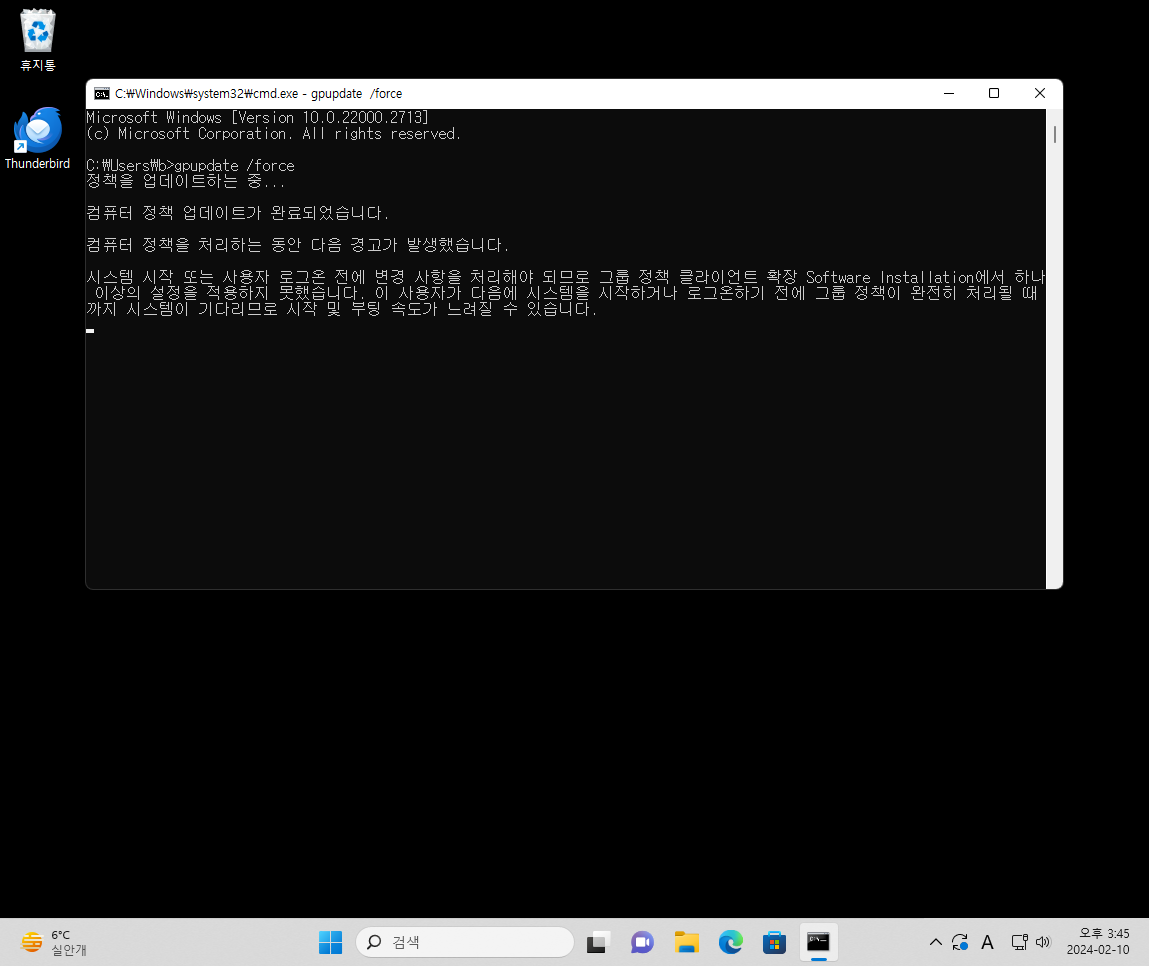The height and width of the screenshot is (966, 1149).
Task: Click the 'Microsoft Windows [Version 10.0.22000.2713]' line
Action: [257, 117]
